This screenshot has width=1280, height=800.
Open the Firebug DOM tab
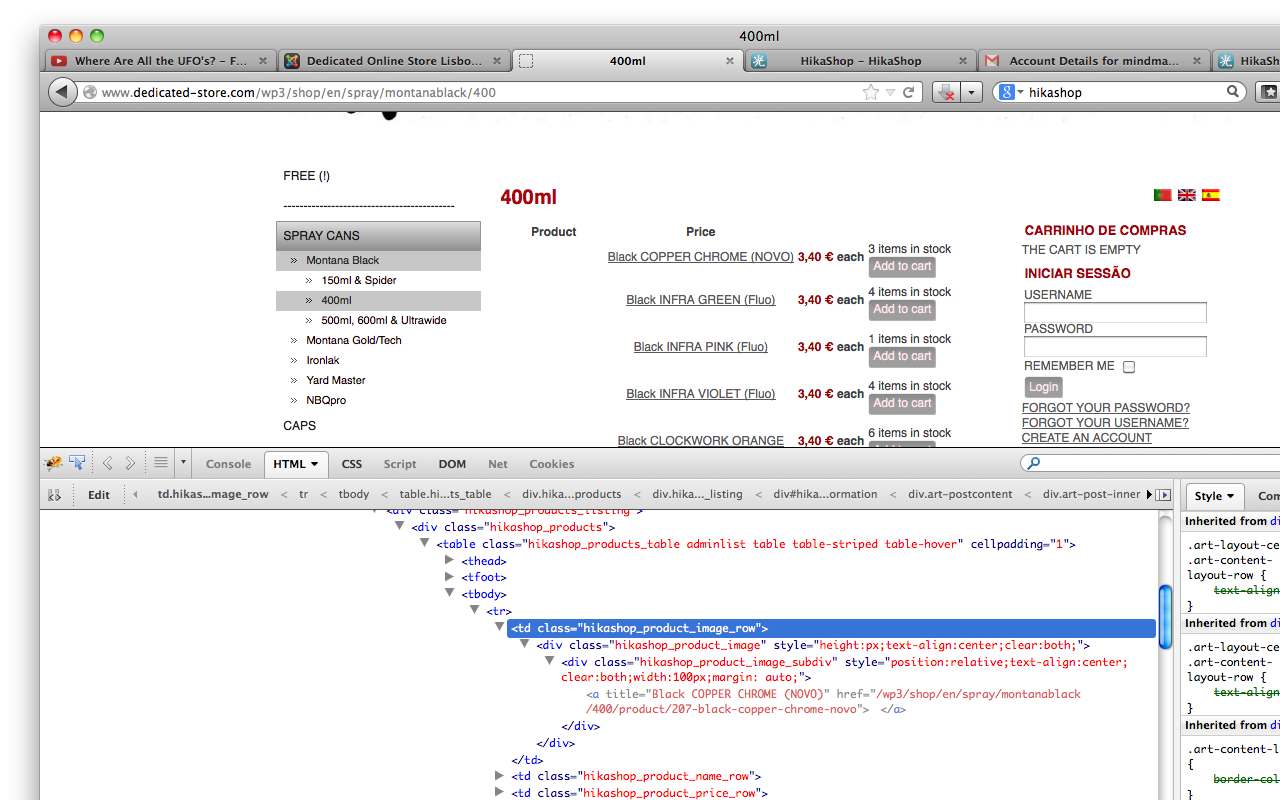pyautogui.click(x=452, y=464)
